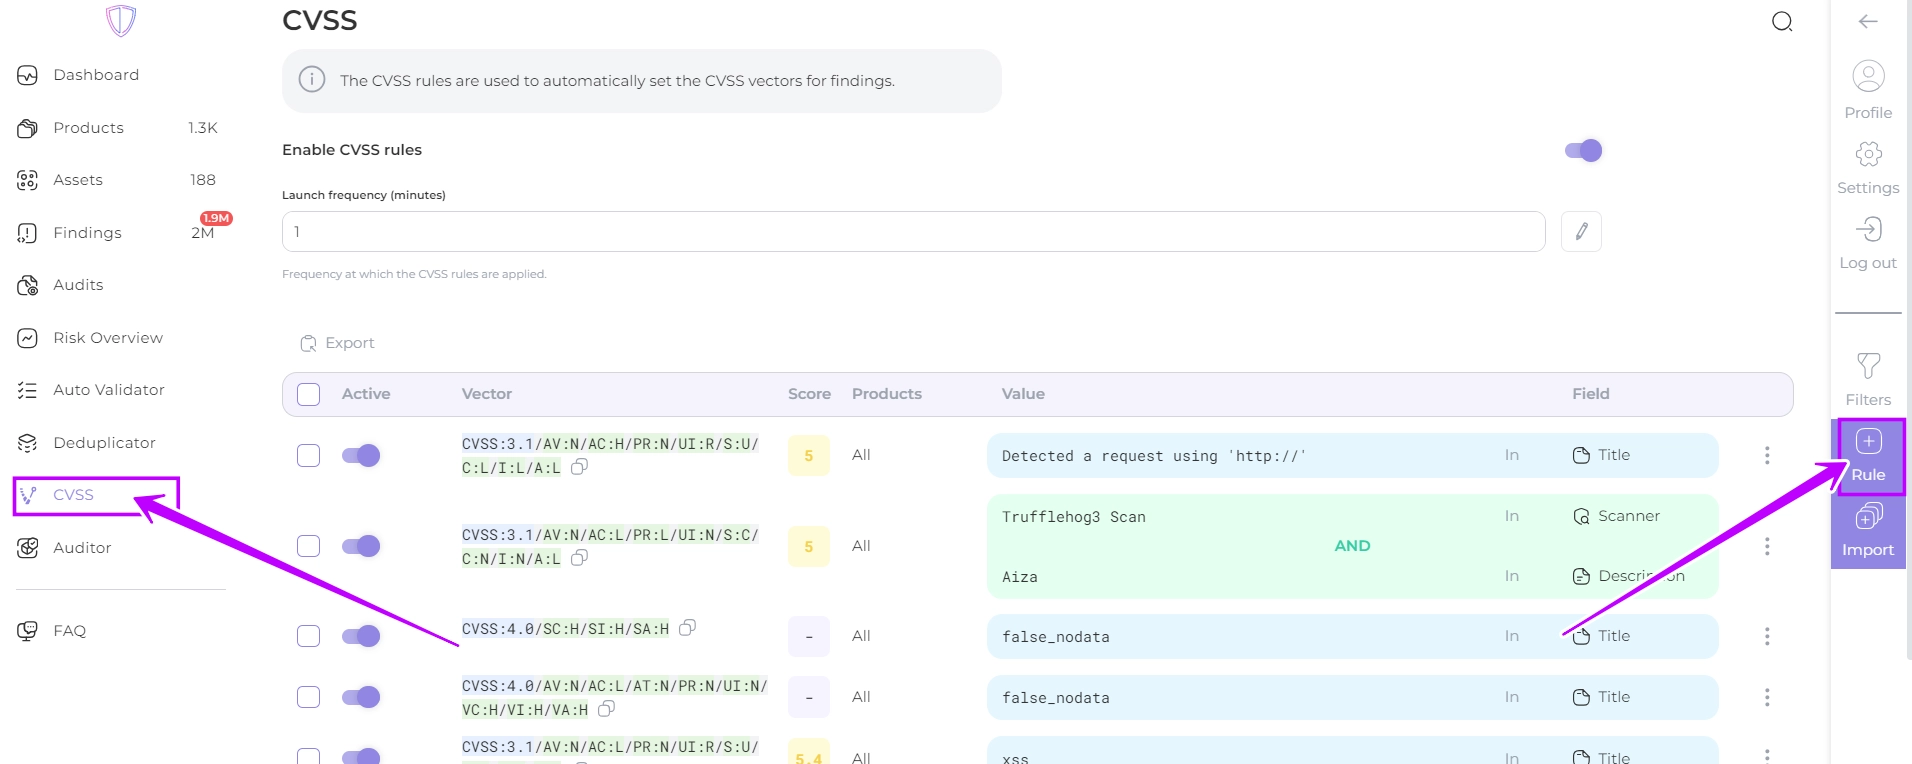Check the select-all checkbox in table header

pyautogui.click(x=309, y=394)
